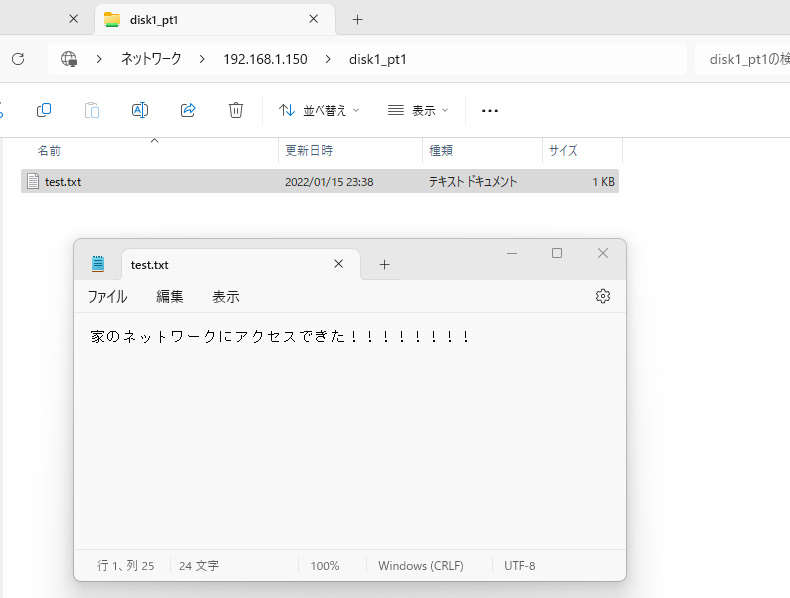The image size is (790, 598).
Task: Click the refresh icon beside address bar
Action: (x=17, y=59)
